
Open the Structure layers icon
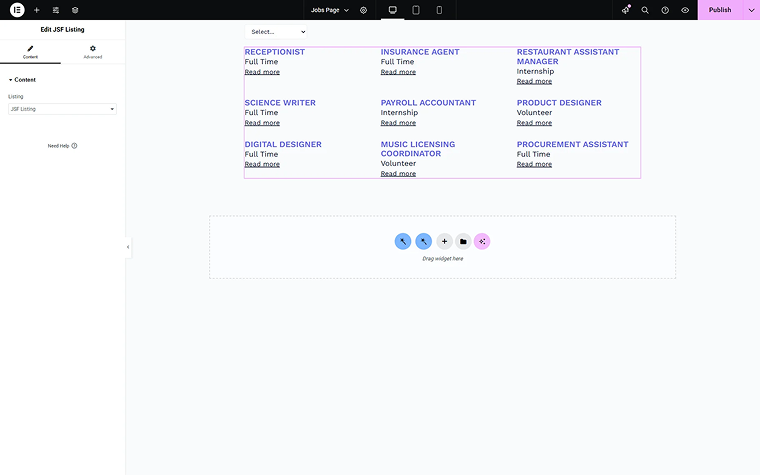coord(75,10)
